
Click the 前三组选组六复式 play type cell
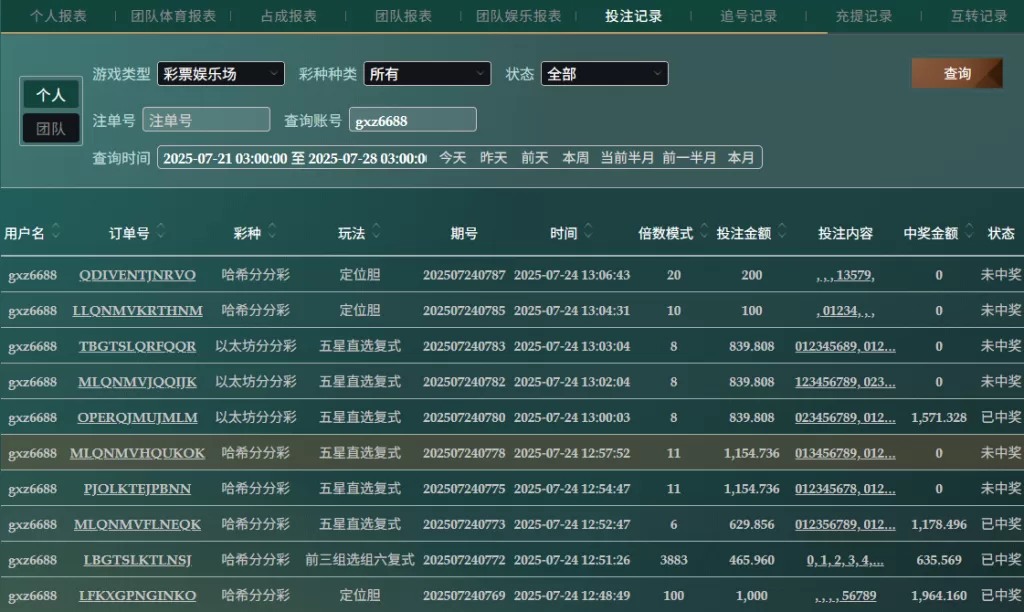point(360,560)
